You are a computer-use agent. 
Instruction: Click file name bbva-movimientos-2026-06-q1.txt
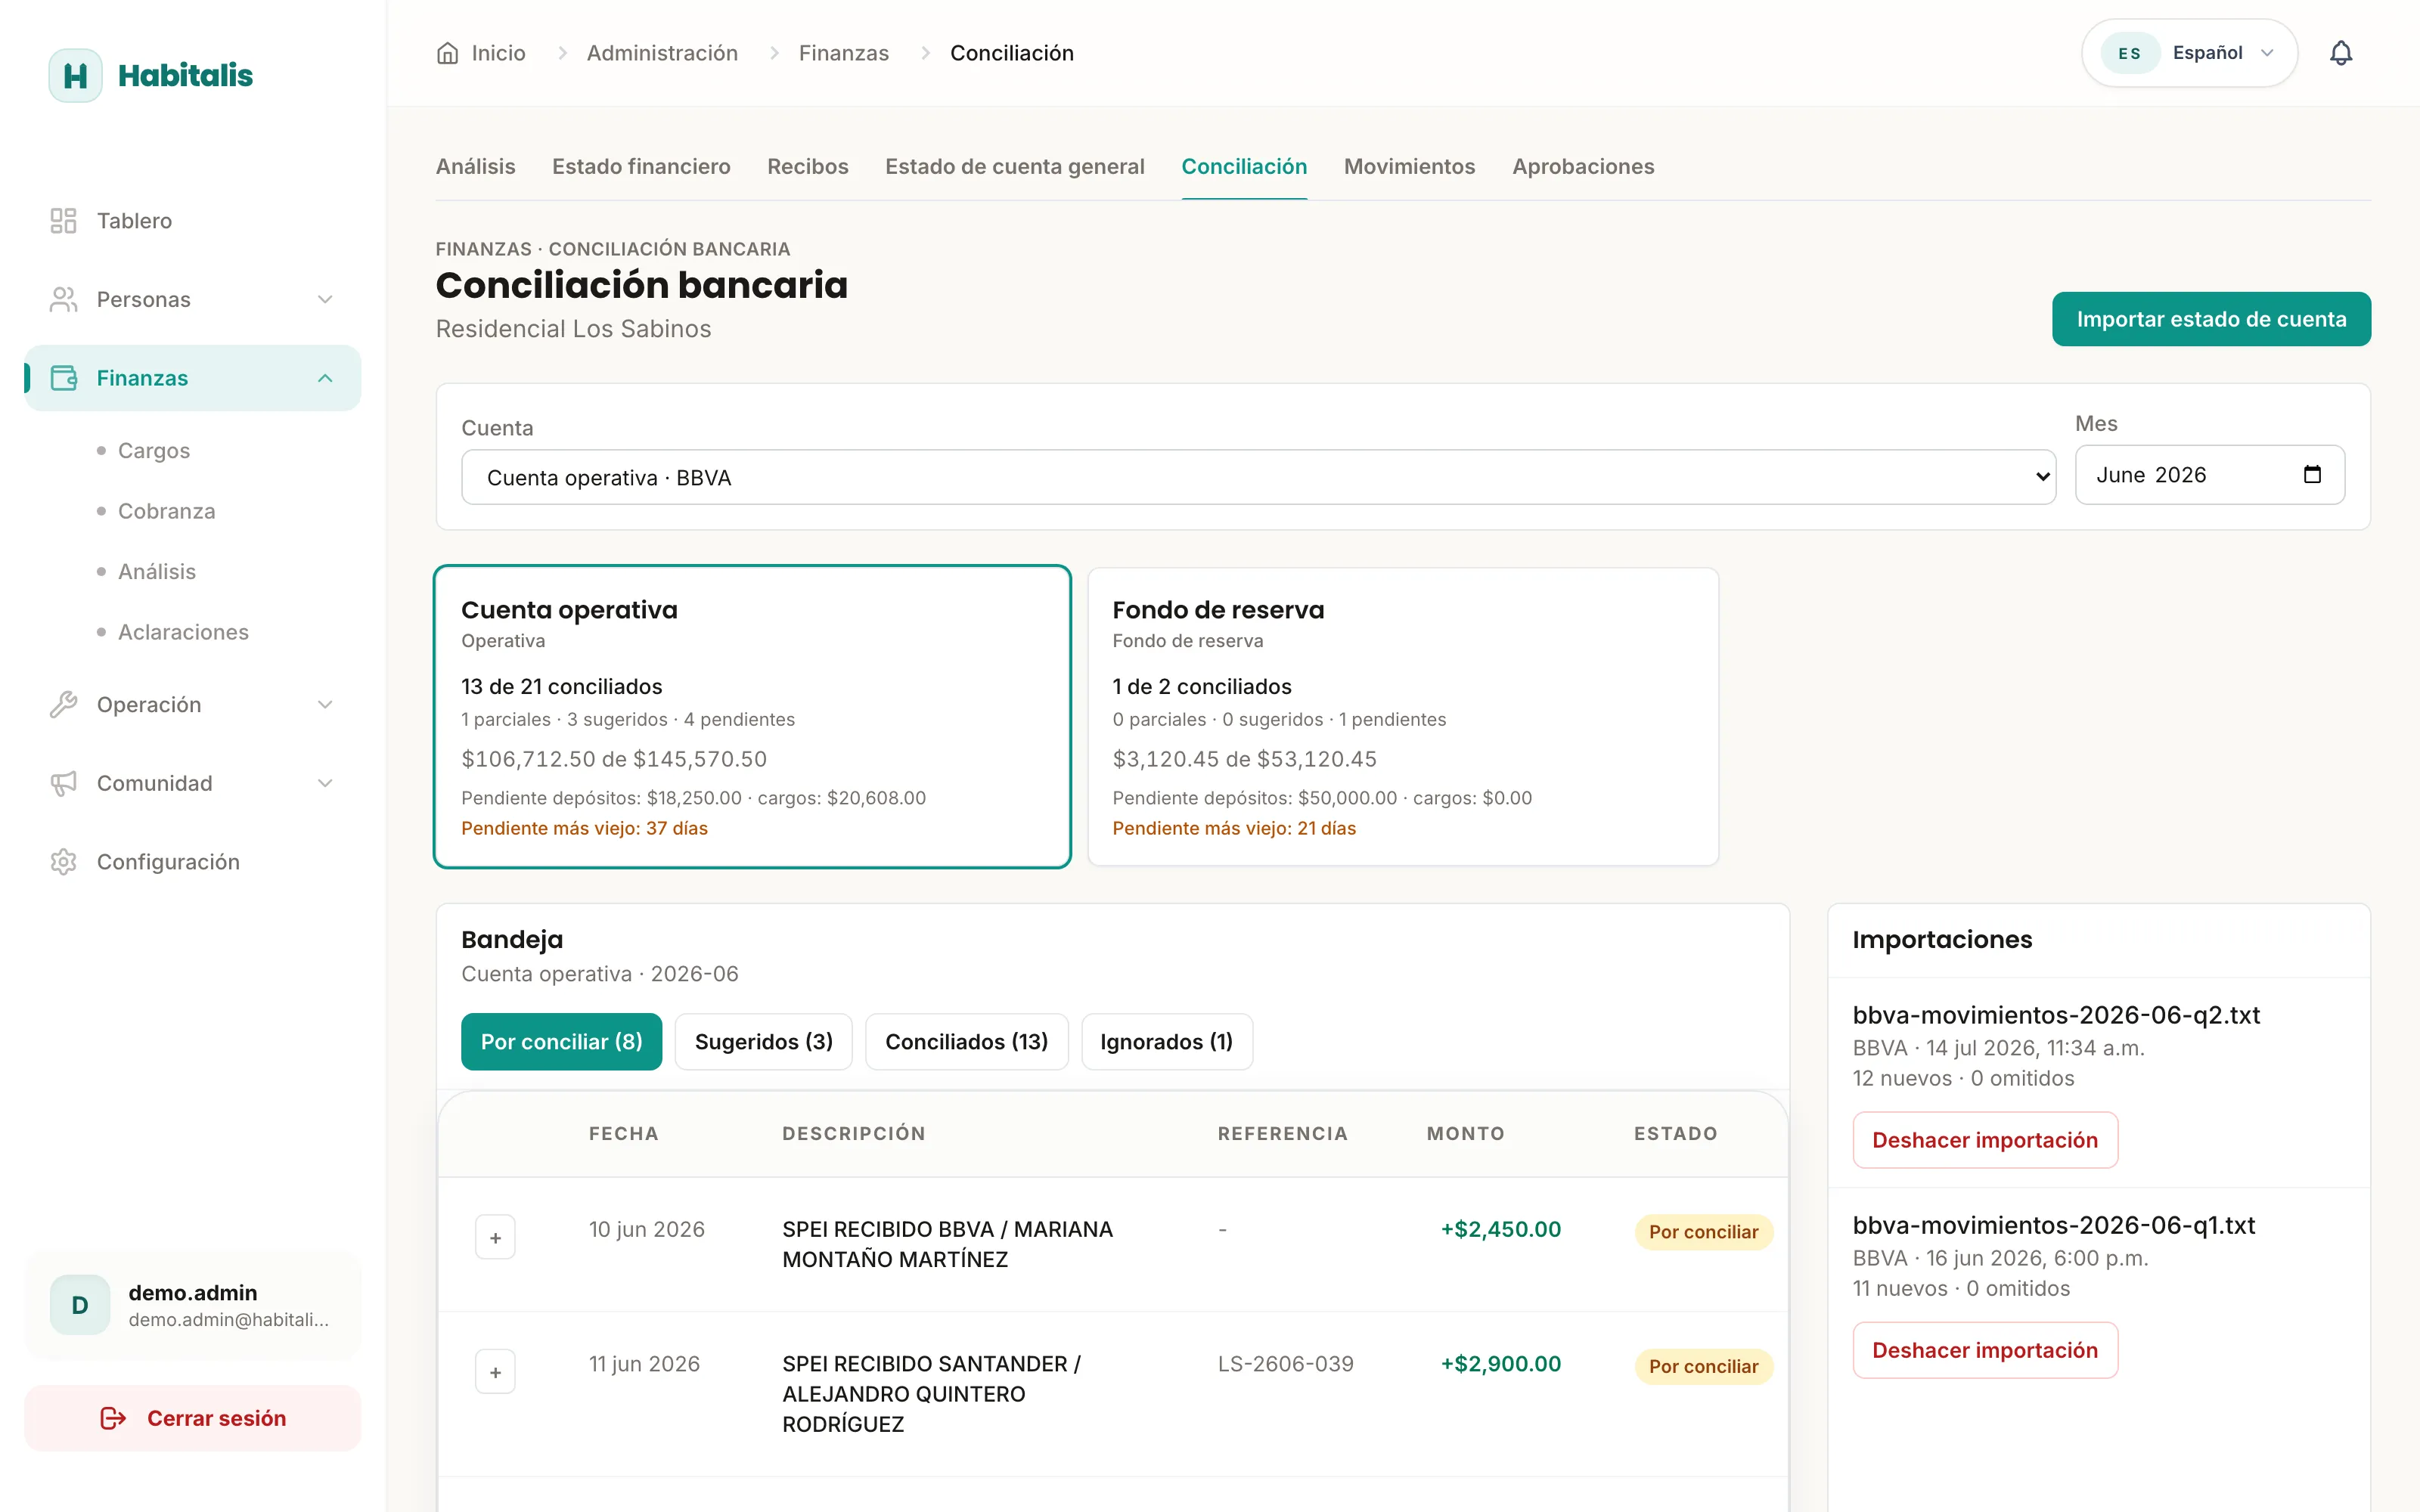pyautogui.click(x=2054, y=1225)
